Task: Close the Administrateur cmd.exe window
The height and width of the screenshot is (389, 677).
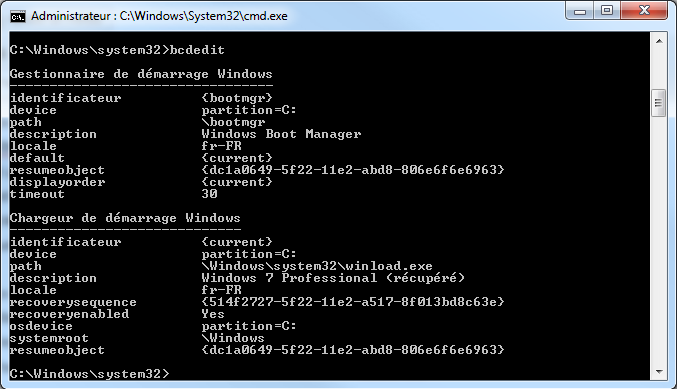Action: (x=644, y=11)
